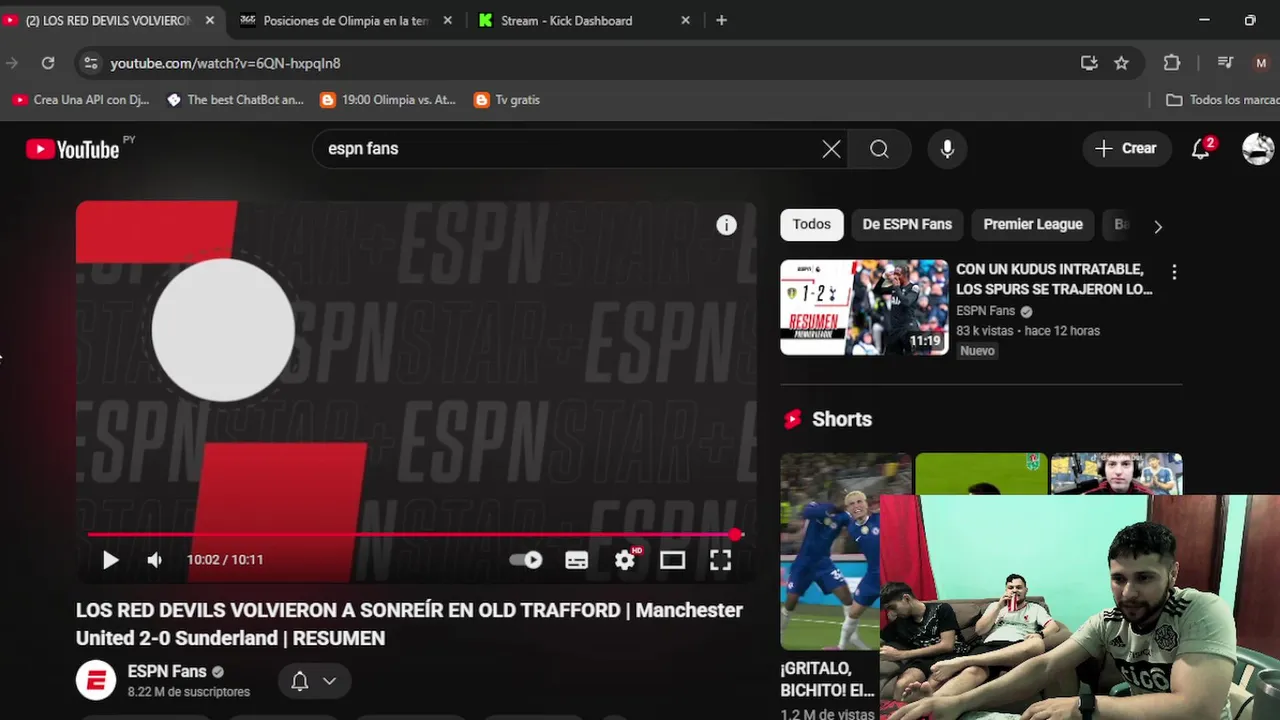Open ¡GRITALO, BICHITO! short title
Image resolution: width=1280 pixels, height=720 pixels.
click(827, 679)
